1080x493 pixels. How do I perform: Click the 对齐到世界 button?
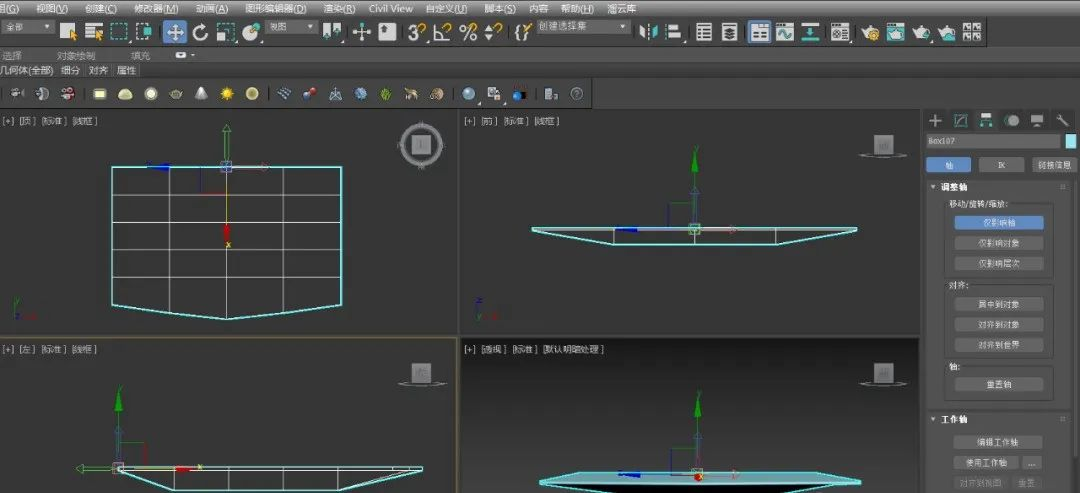(999, 345)
